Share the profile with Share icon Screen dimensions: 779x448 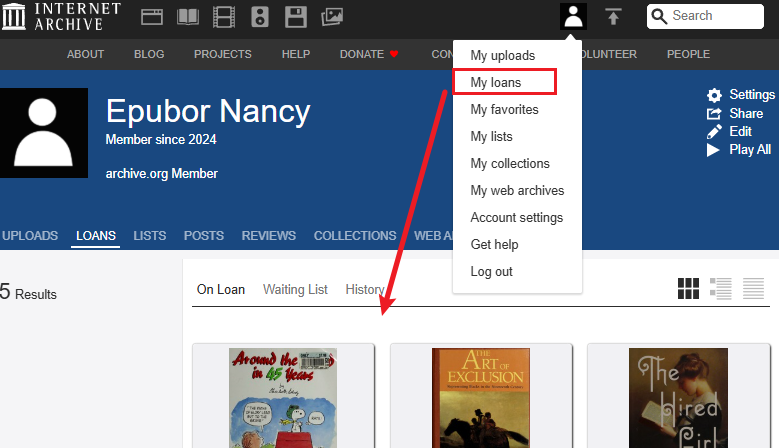(x=714, y=114)
